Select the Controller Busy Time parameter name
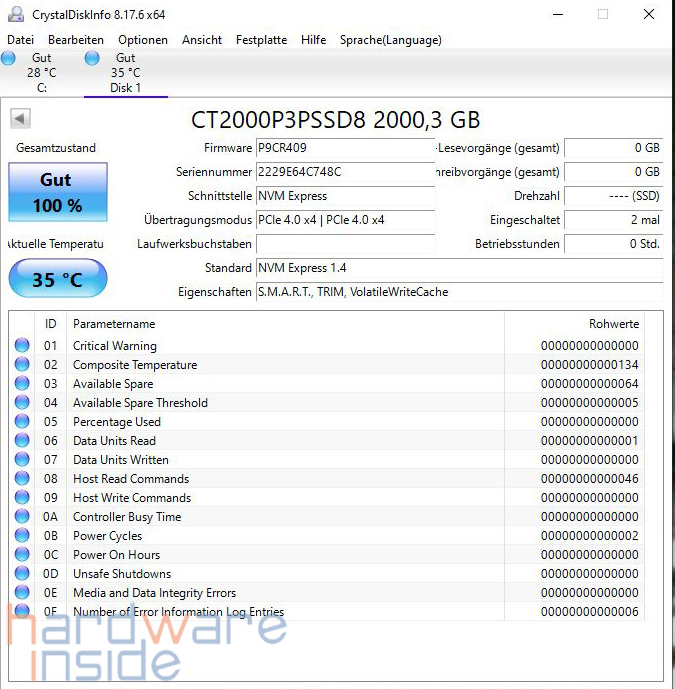This screenshot has width=675, height=689. [x=127, y=517]
